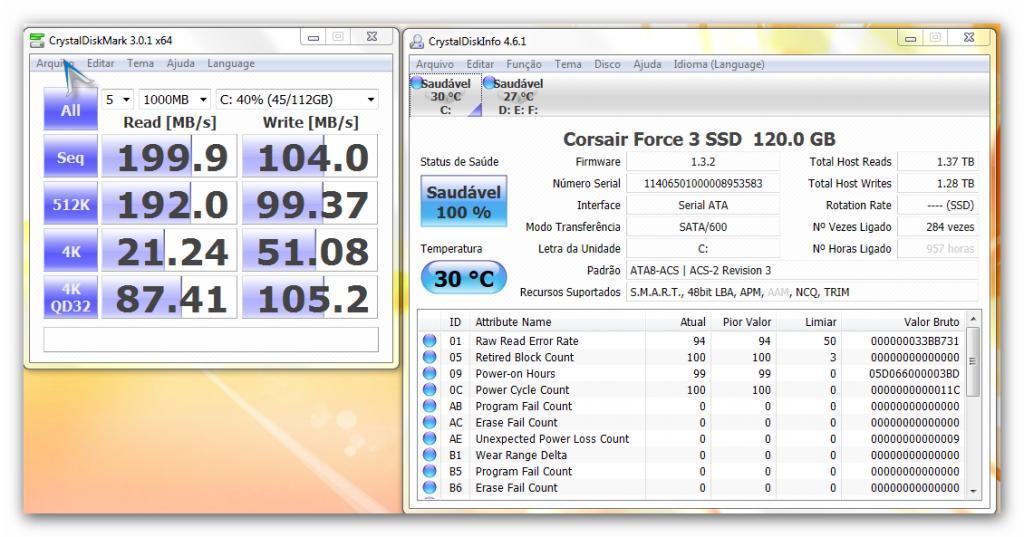This screenshot has width=1024, height=537.
Task: Click status circle for attribute B6 row
Action: tap(429, 487)
